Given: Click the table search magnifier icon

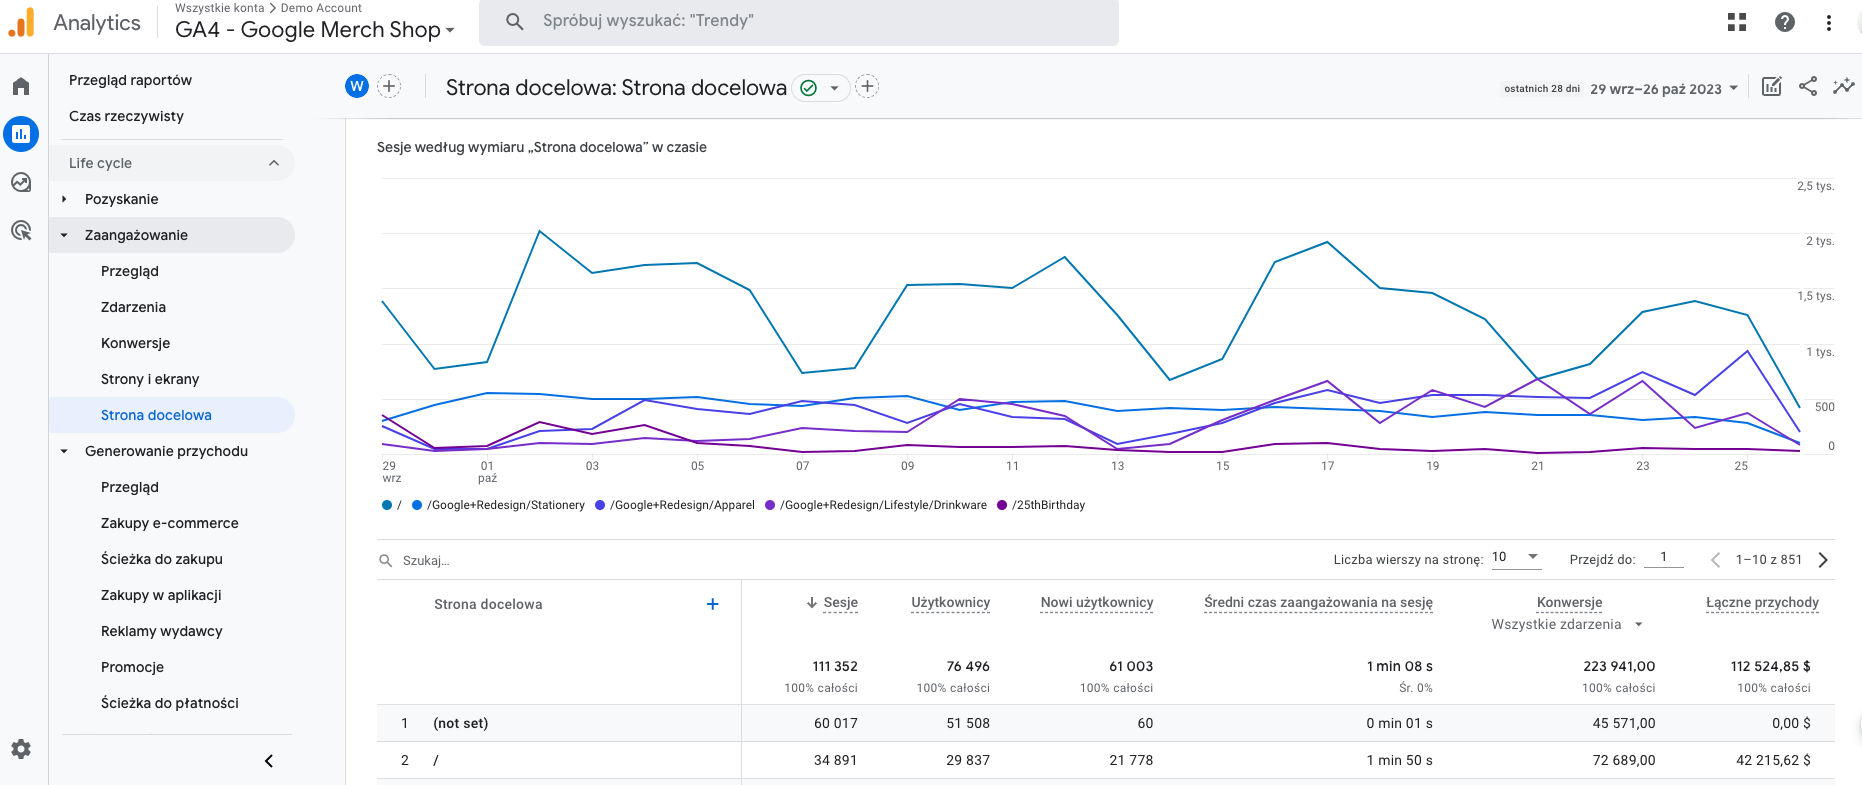Looking at the screenshot, I should [x=385, y=561].
